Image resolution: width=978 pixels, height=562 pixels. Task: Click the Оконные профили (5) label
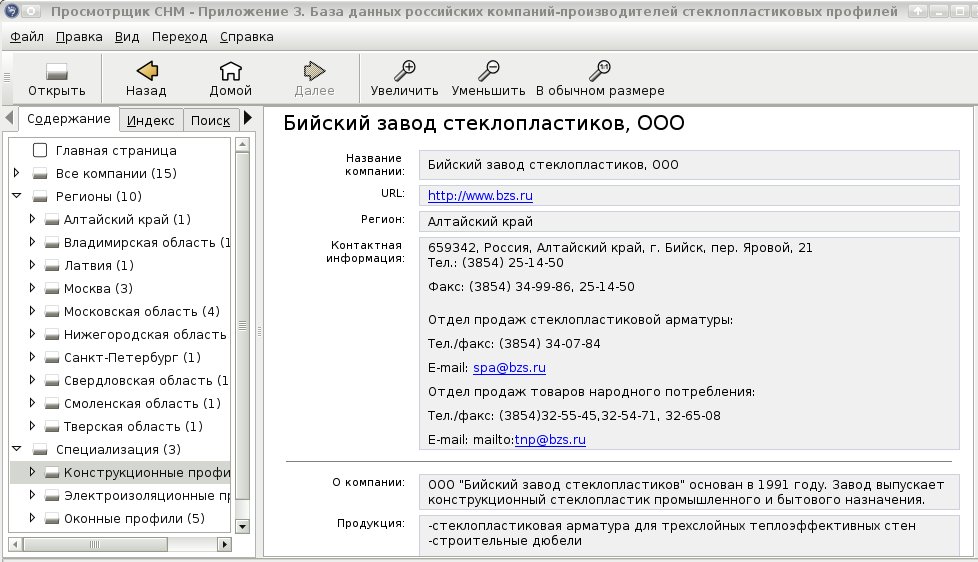[134, 519]
